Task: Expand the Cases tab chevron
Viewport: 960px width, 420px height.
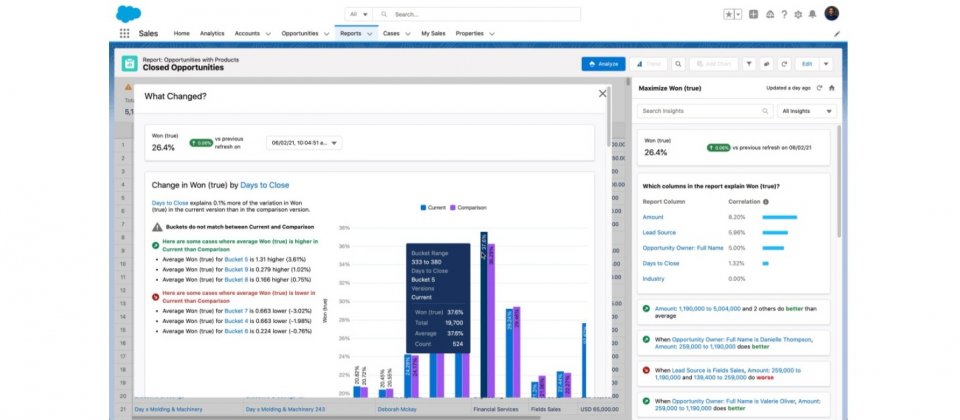Action: coord(408,34)
